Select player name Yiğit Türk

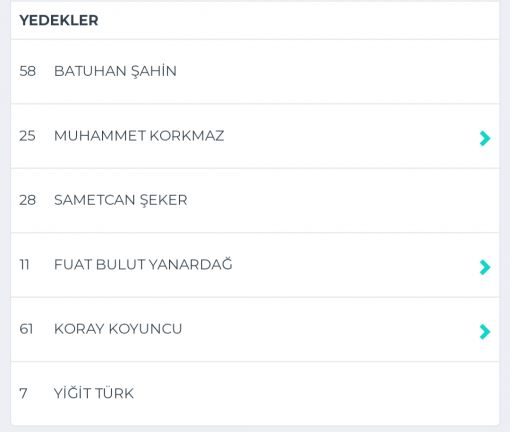(94, 393)
